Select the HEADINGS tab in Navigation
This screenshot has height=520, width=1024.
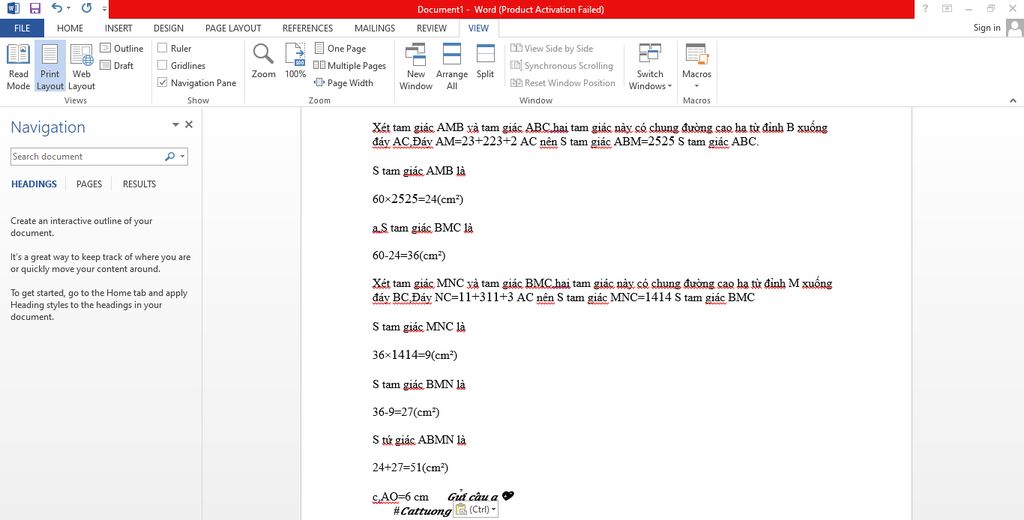click(34, 184)
